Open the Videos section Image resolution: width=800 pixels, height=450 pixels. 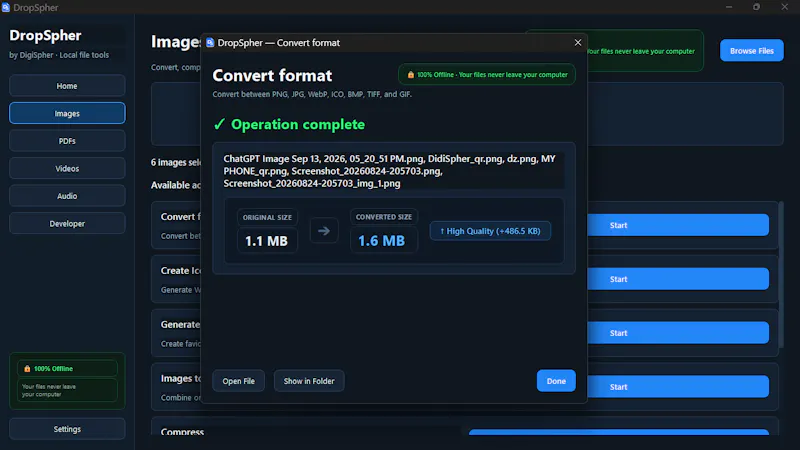[67, 168]
